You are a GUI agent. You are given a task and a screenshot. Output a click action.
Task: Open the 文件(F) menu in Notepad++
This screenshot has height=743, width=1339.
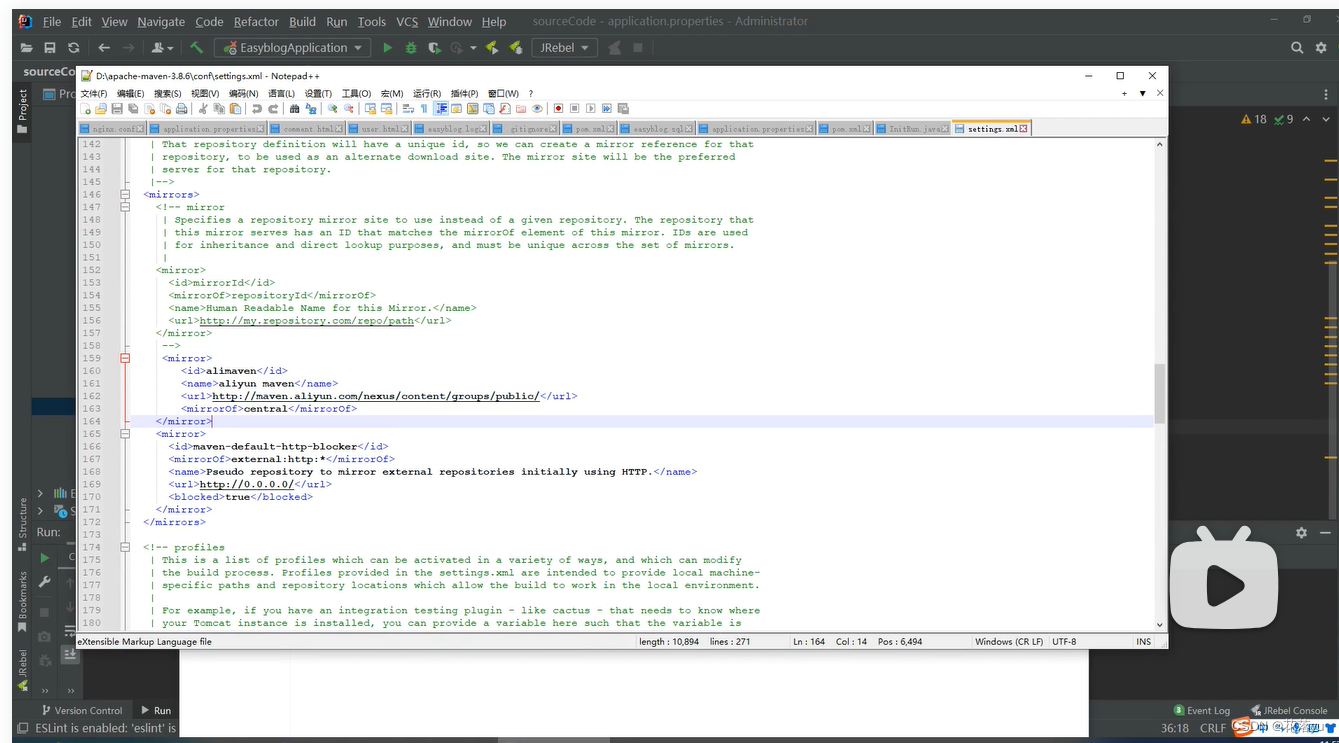pos(94,93)
